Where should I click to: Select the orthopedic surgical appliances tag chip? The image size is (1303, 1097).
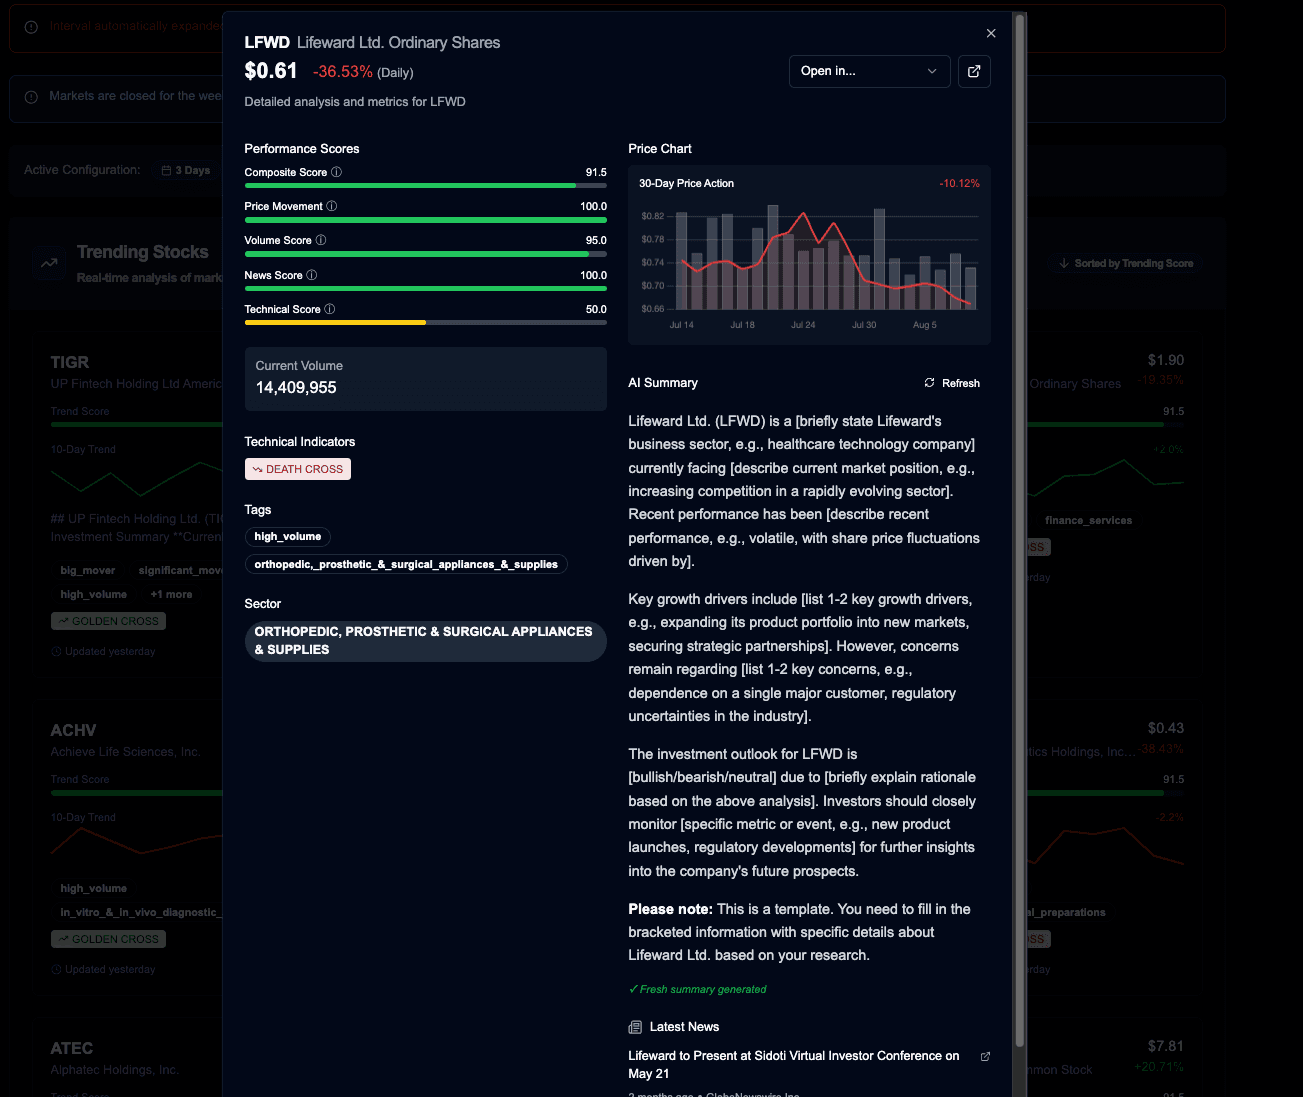[406, 563]
